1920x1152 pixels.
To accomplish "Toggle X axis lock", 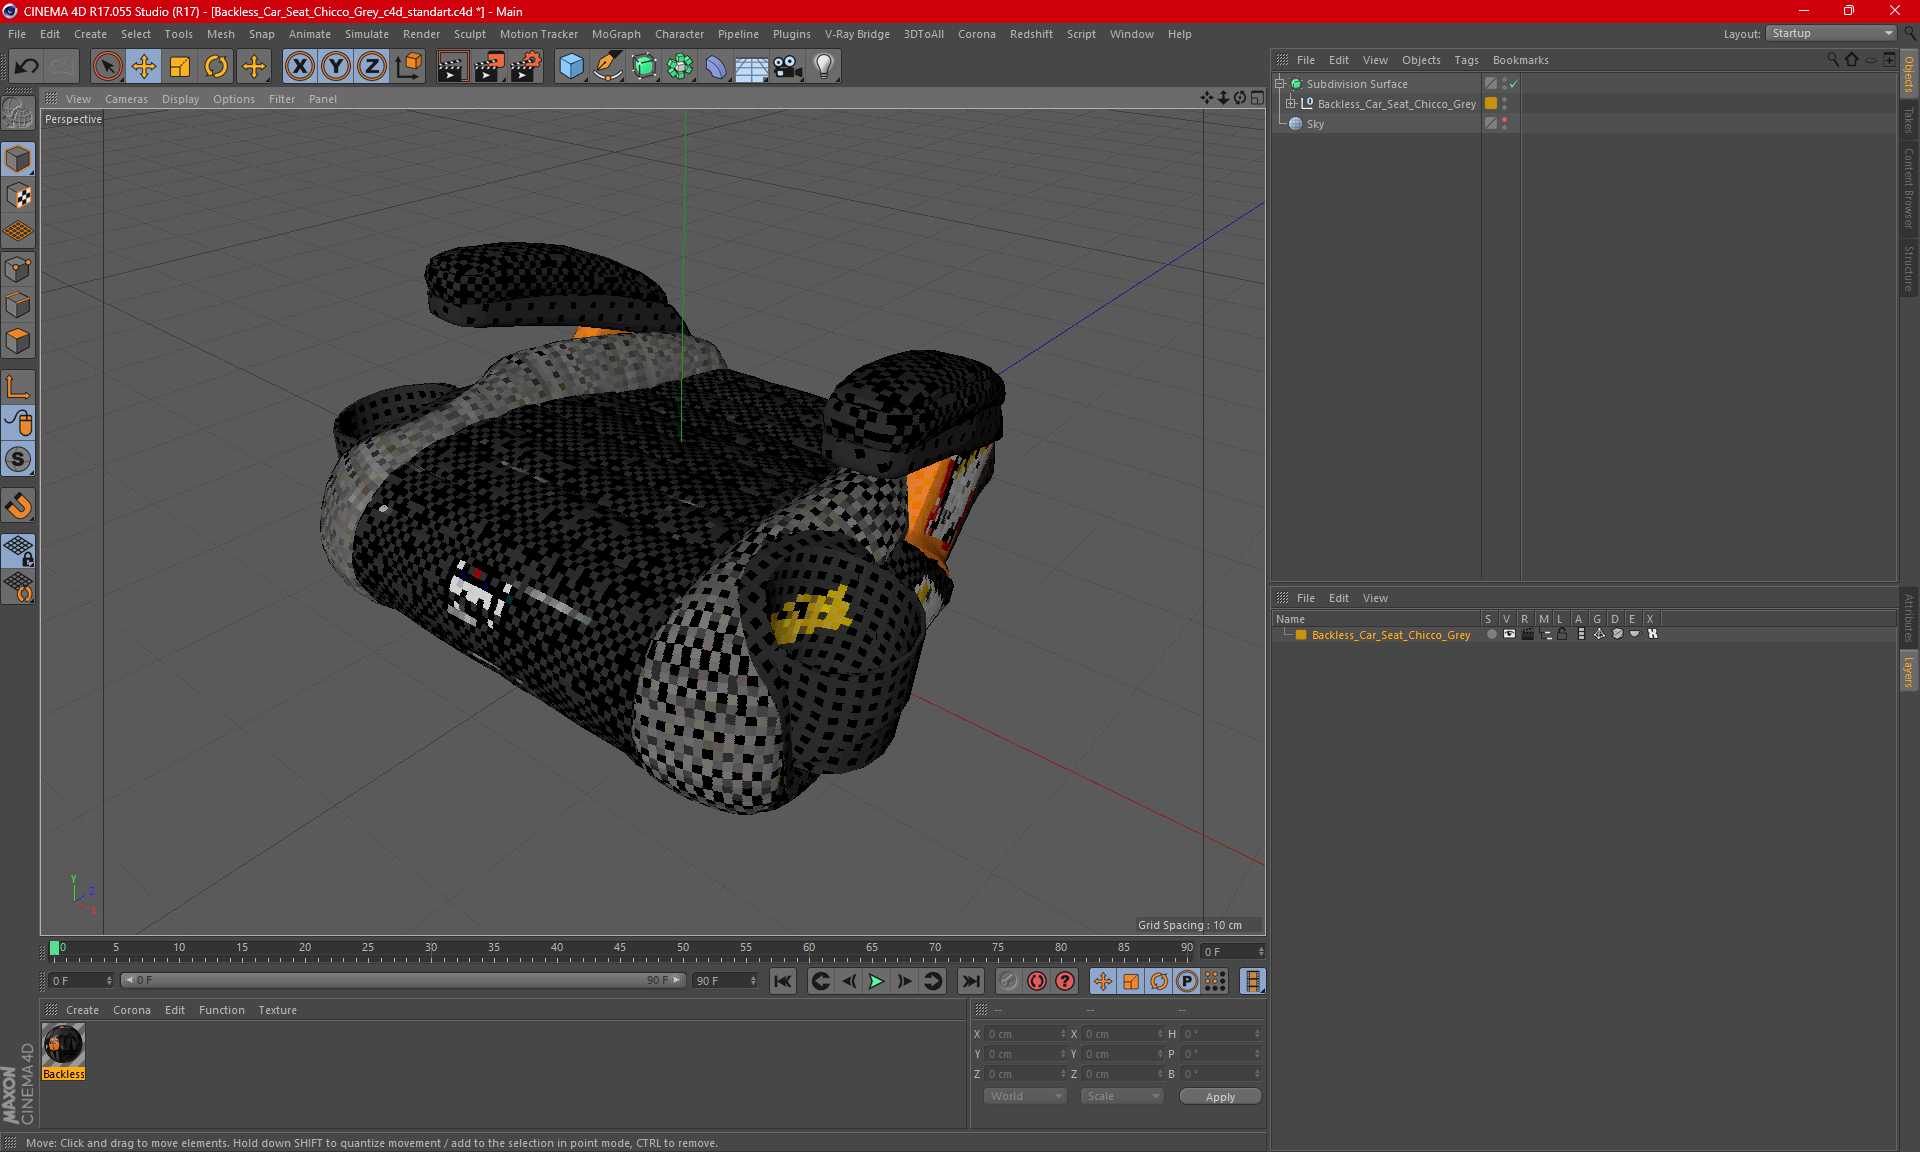I will tap(299, 66).
